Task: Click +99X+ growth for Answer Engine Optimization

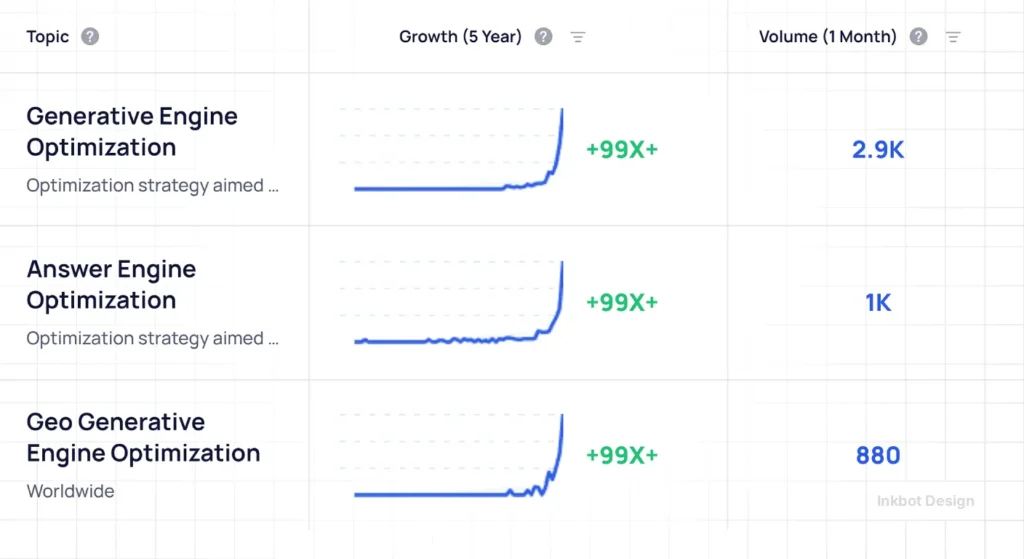Action: [622, 303]
